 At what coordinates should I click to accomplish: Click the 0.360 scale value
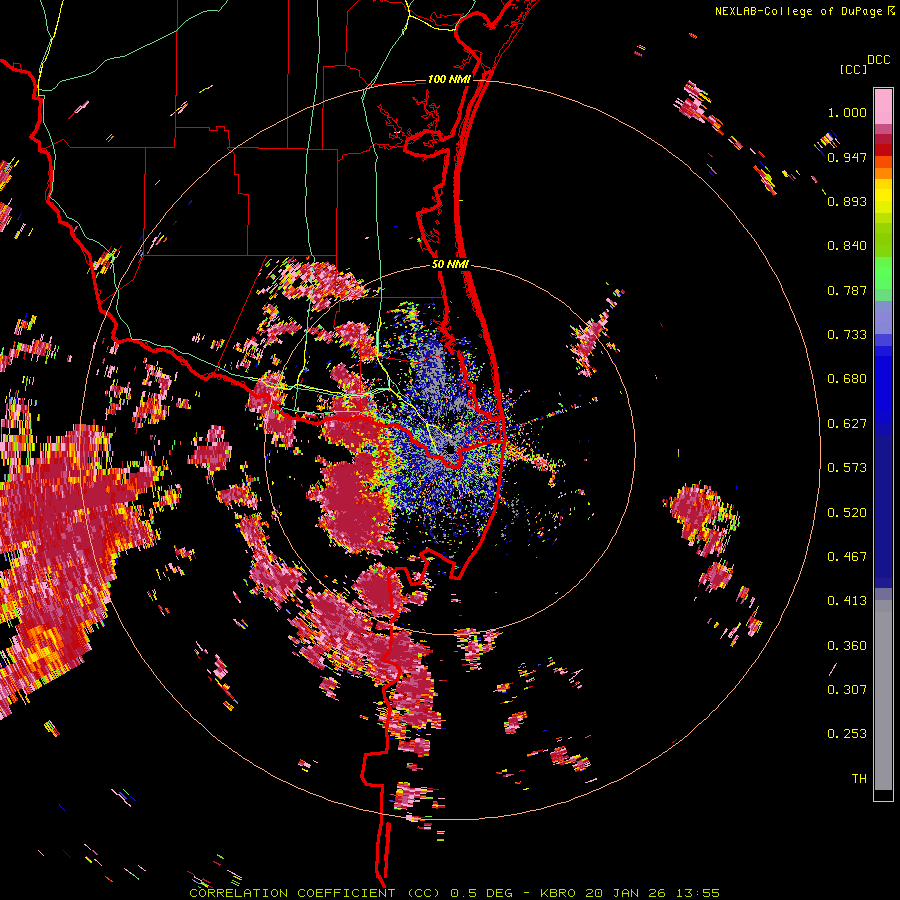click(x=847, y=646)
